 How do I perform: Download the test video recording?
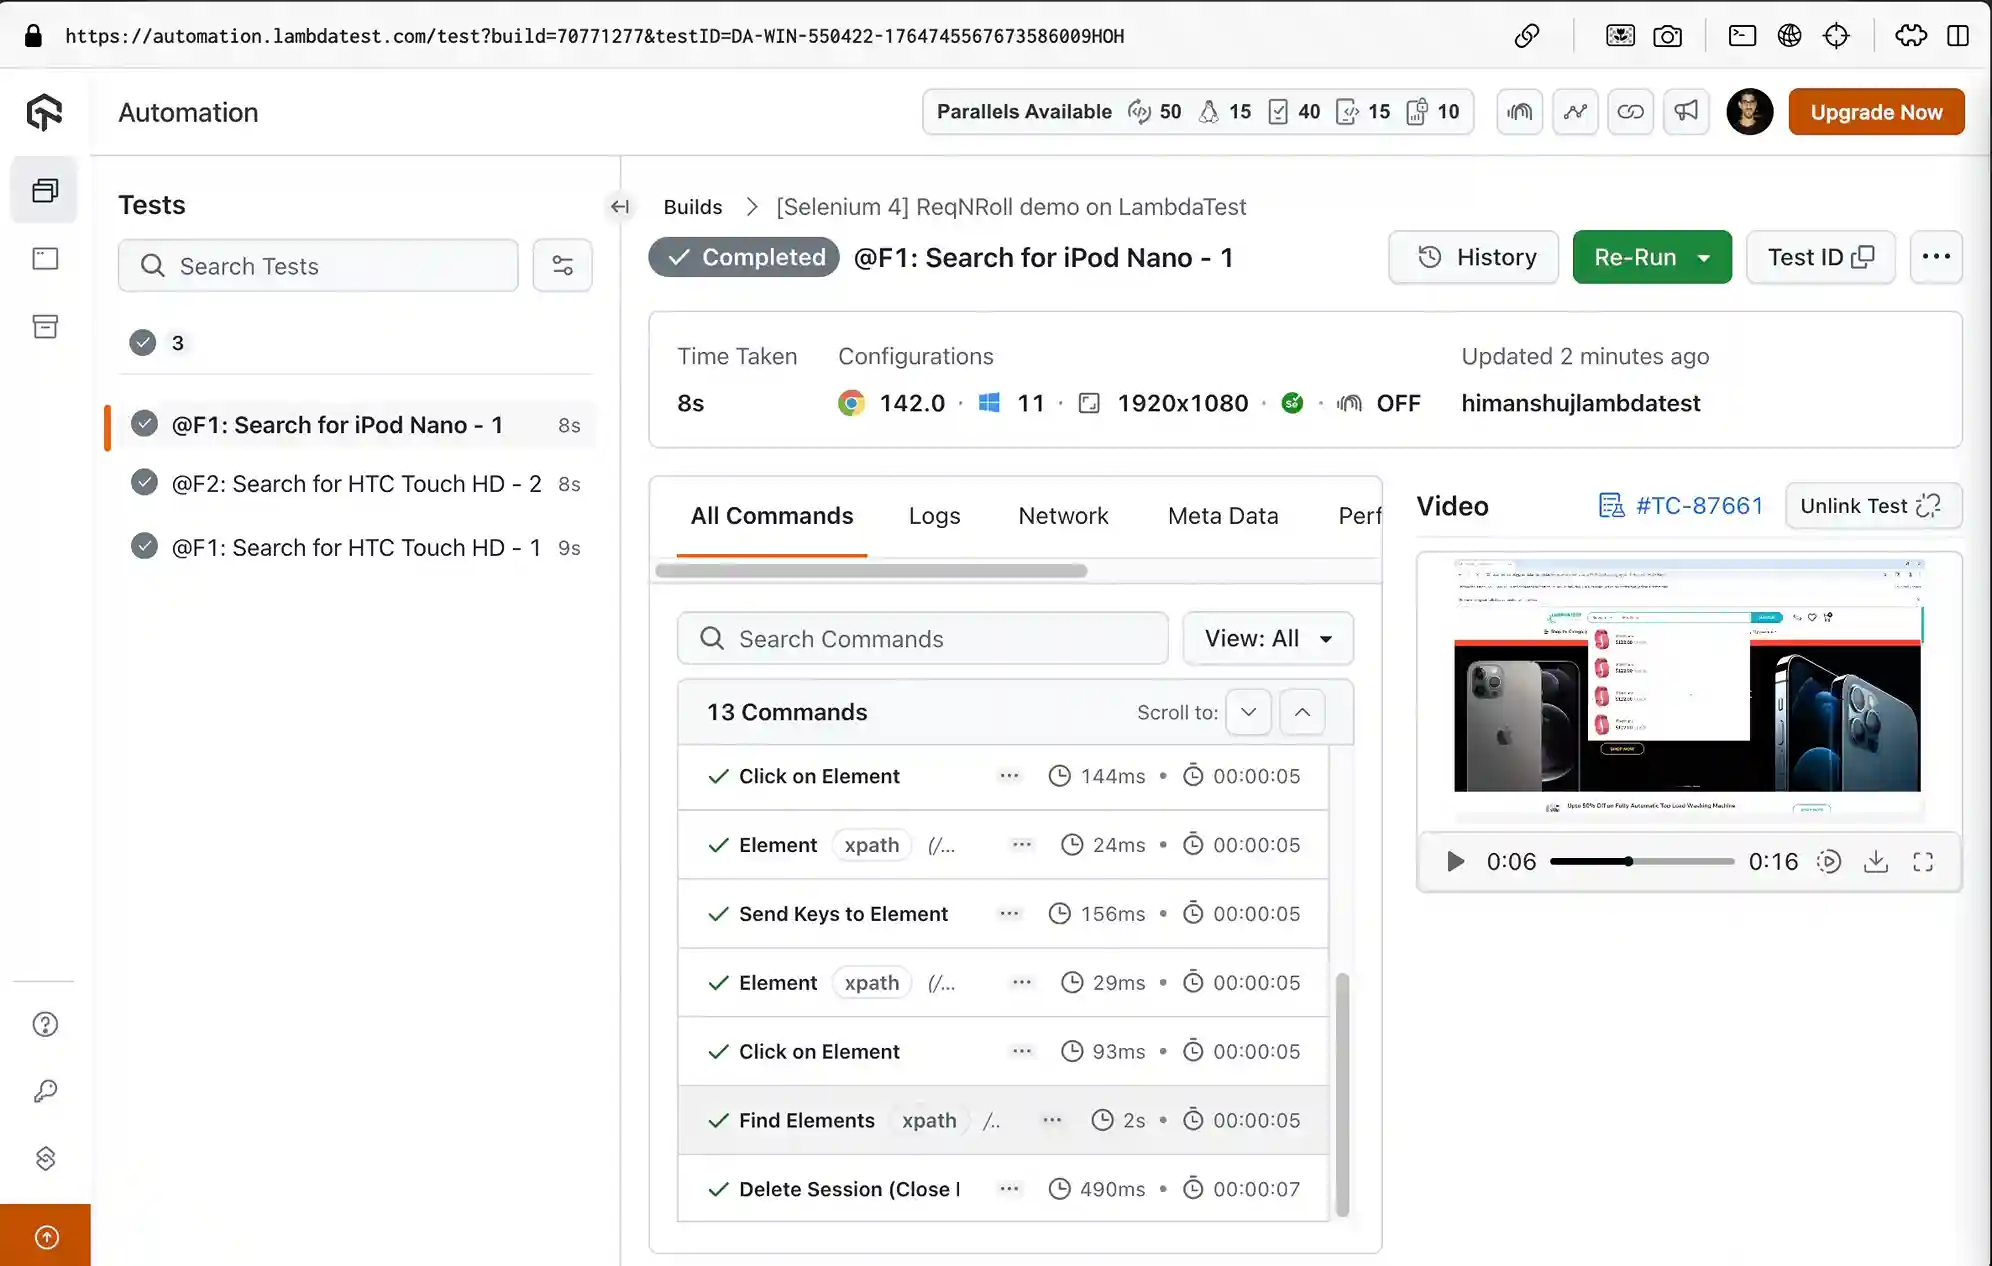1876,862
